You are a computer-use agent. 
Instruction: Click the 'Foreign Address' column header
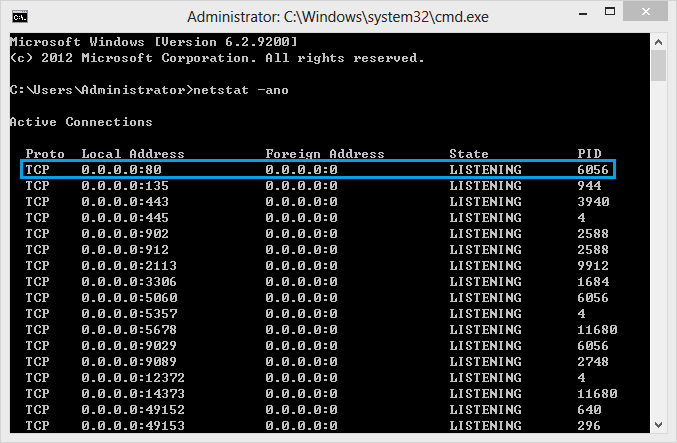point(325,154)
